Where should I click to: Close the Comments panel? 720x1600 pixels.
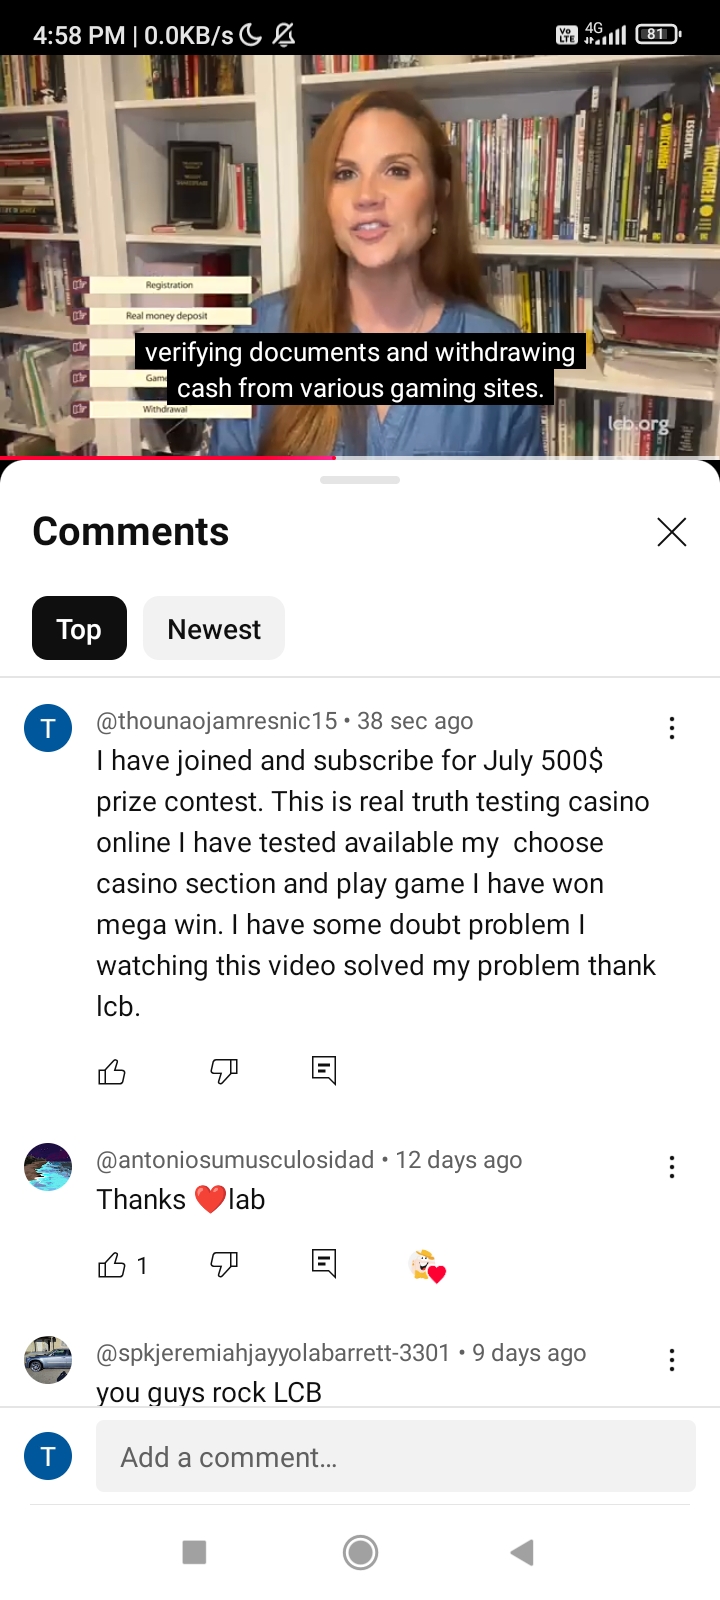click(x=672, y=532)
